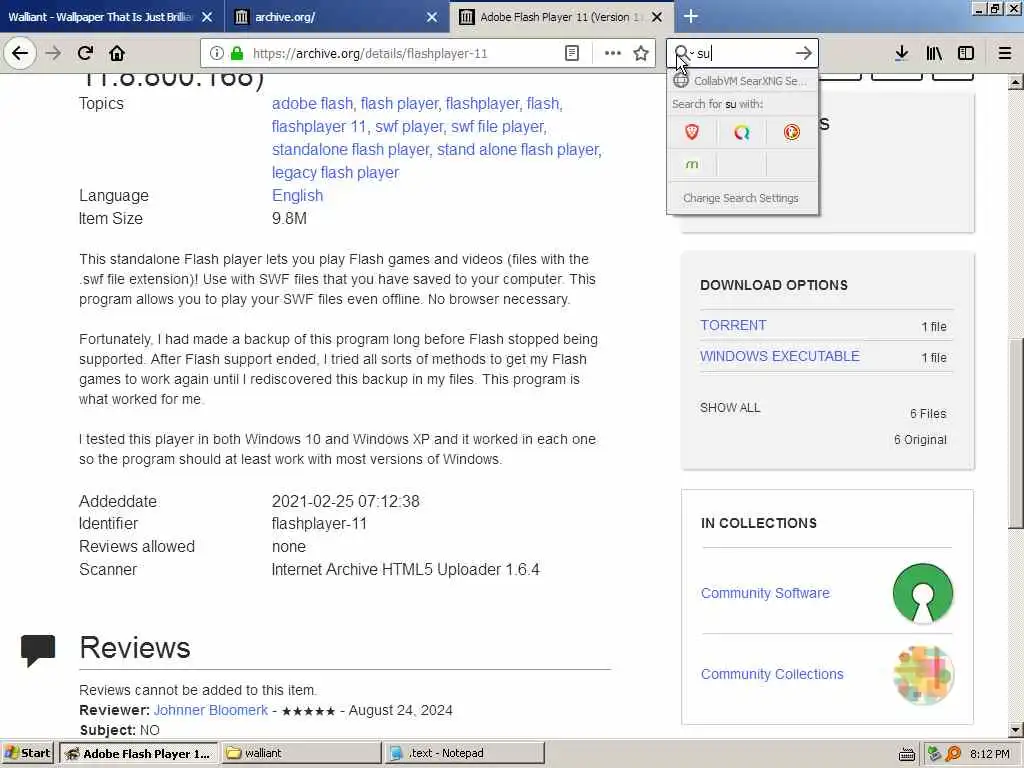This screenshot has width=1024, height=768.
Task: Click the Community Software green logo
Action: (923, 593)
